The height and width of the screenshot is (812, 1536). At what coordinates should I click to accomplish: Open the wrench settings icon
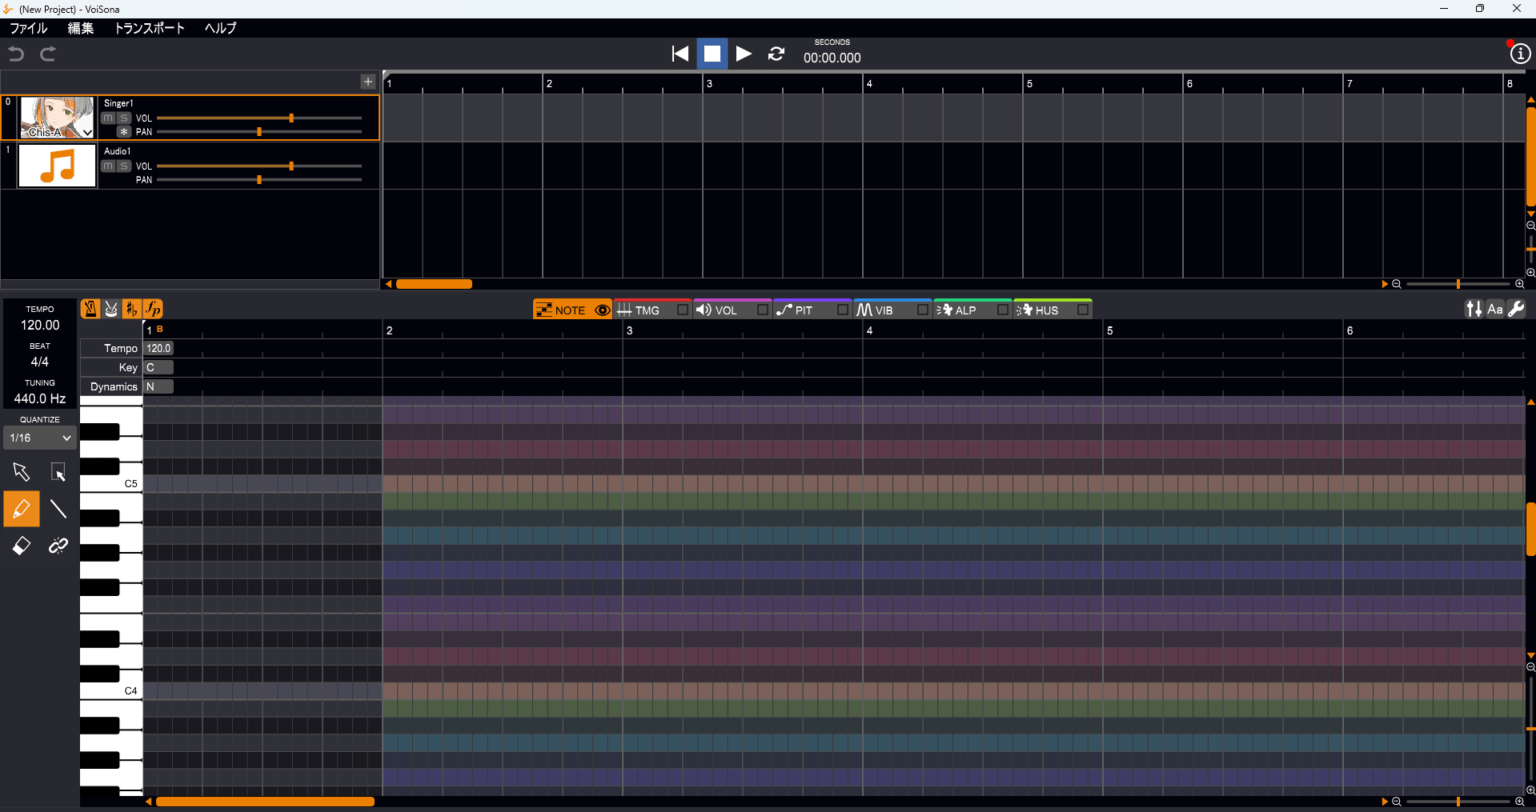click(1516, 309)
